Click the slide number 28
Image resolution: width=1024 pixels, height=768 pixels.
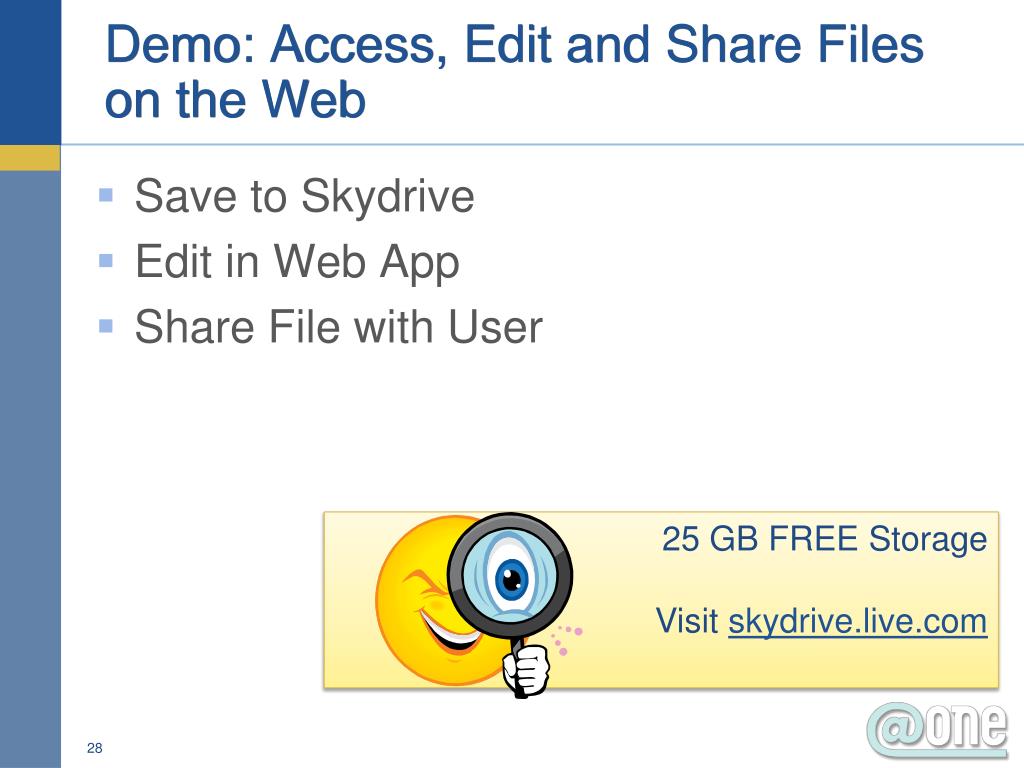click(95, 748)
